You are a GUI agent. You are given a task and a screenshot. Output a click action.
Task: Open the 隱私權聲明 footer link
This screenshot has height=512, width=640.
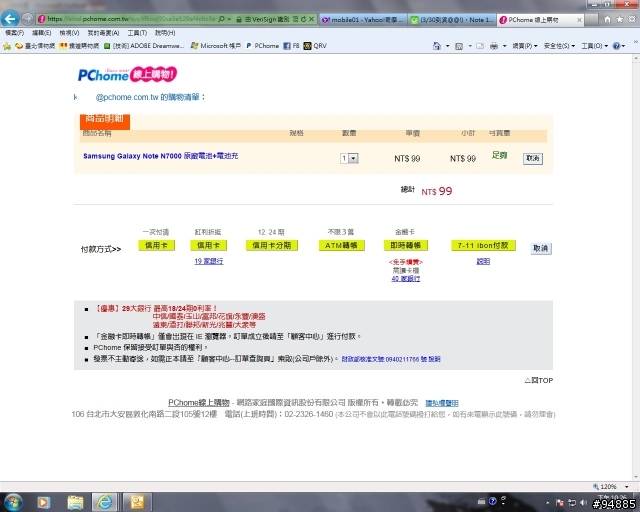[442, 403]
